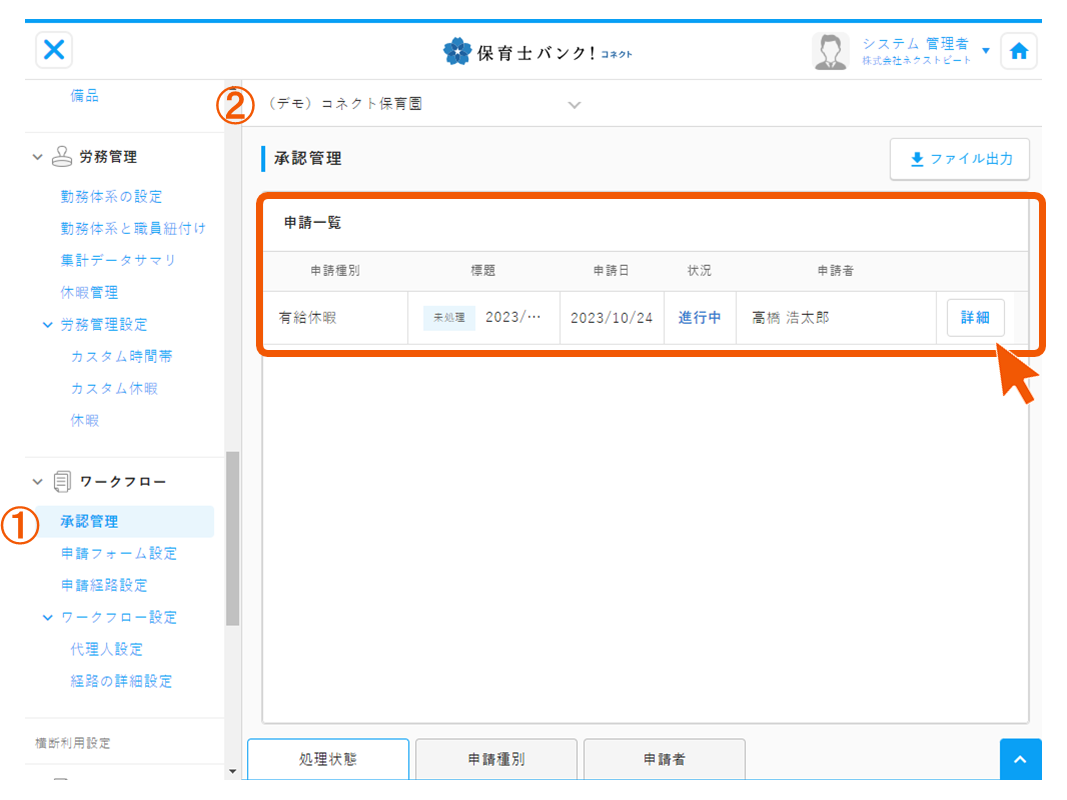Click the home icon button
1067x800 pixels.
[1018, 51]
